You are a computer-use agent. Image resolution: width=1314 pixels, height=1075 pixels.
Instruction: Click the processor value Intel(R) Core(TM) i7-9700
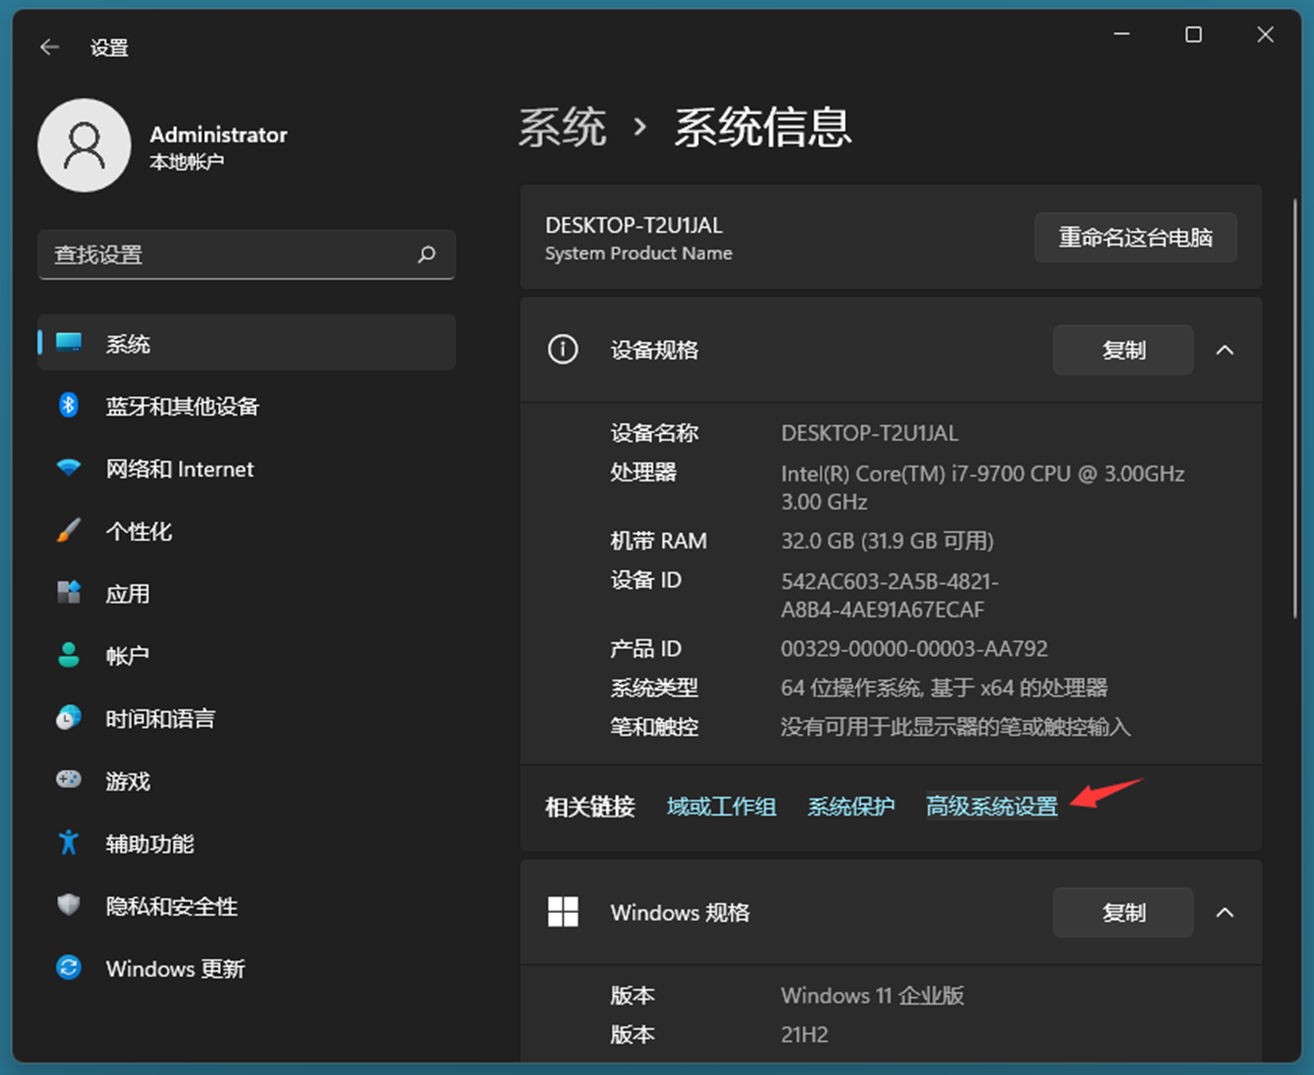pos(983,487)
